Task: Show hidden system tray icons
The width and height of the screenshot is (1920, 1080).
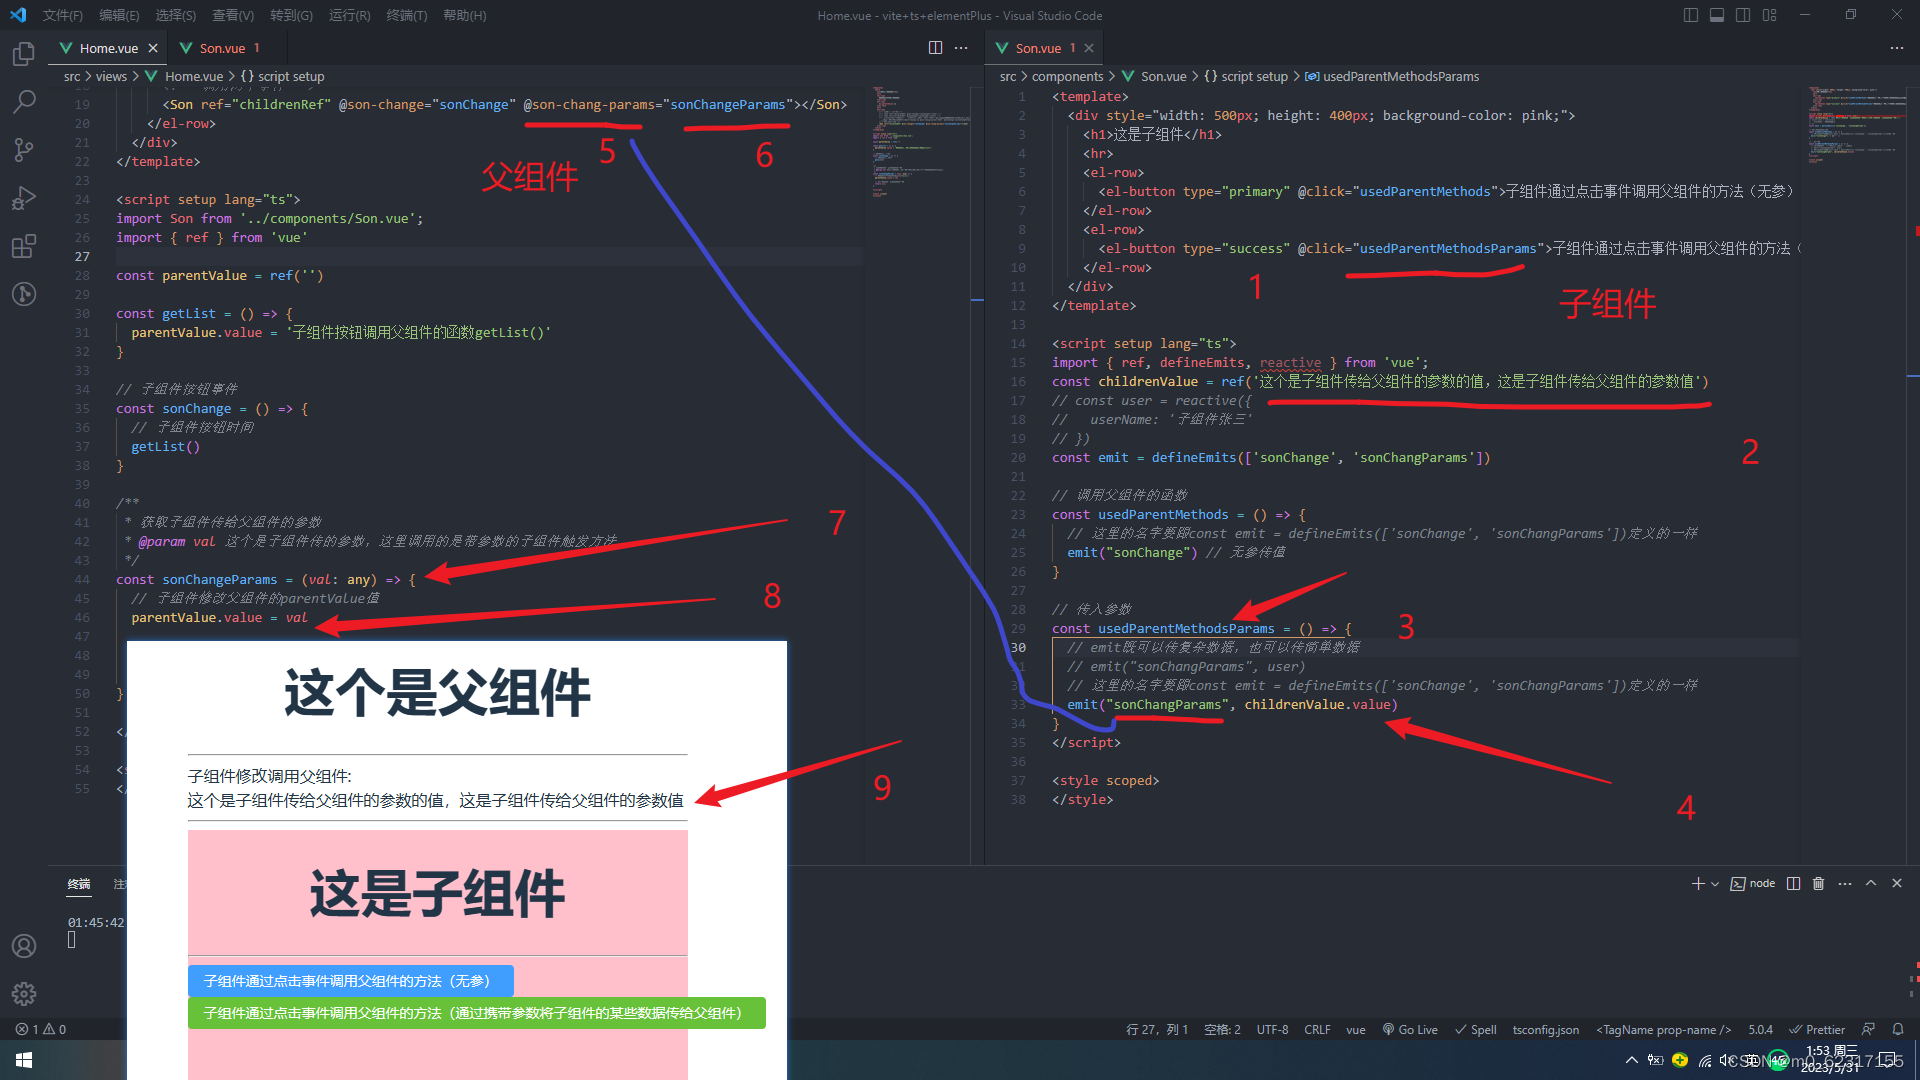Action: pyautogui.click(x=1632, y=1060)
